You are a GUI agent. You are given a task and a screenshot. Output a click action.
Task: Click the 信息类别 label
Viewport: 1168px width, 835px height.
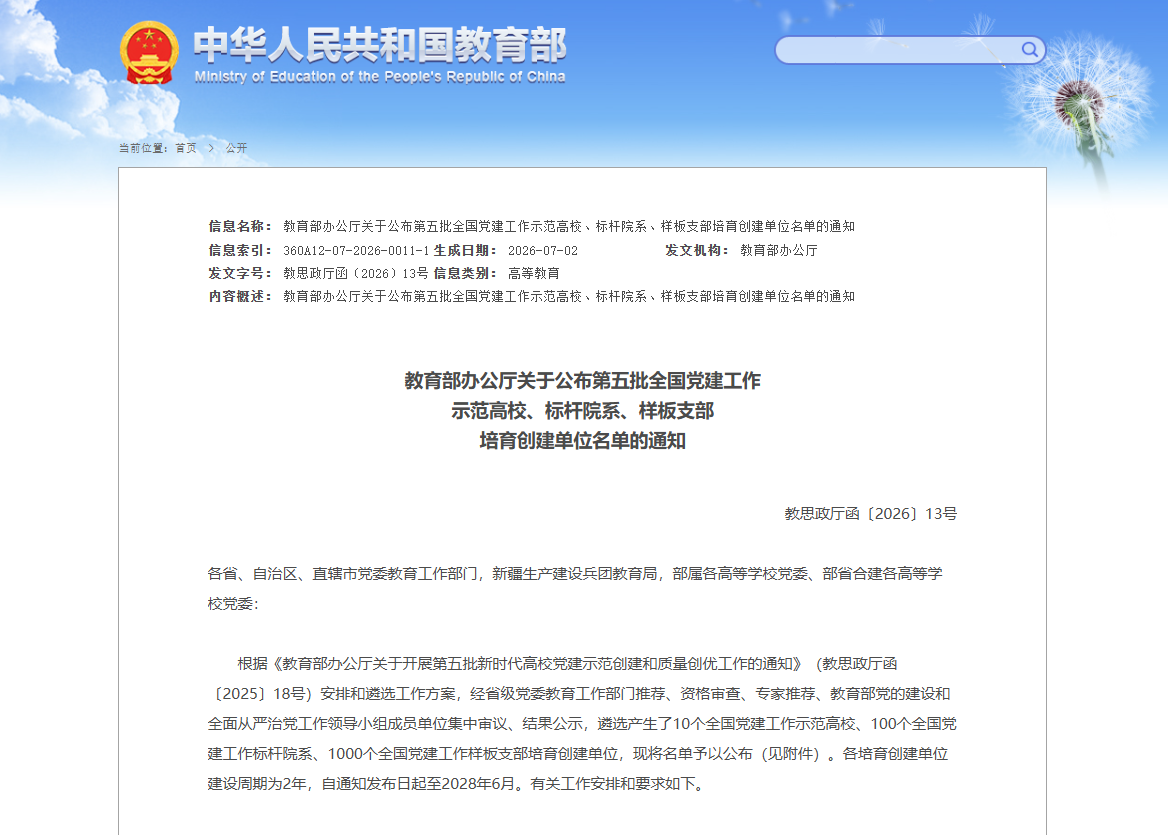point(465,273)
